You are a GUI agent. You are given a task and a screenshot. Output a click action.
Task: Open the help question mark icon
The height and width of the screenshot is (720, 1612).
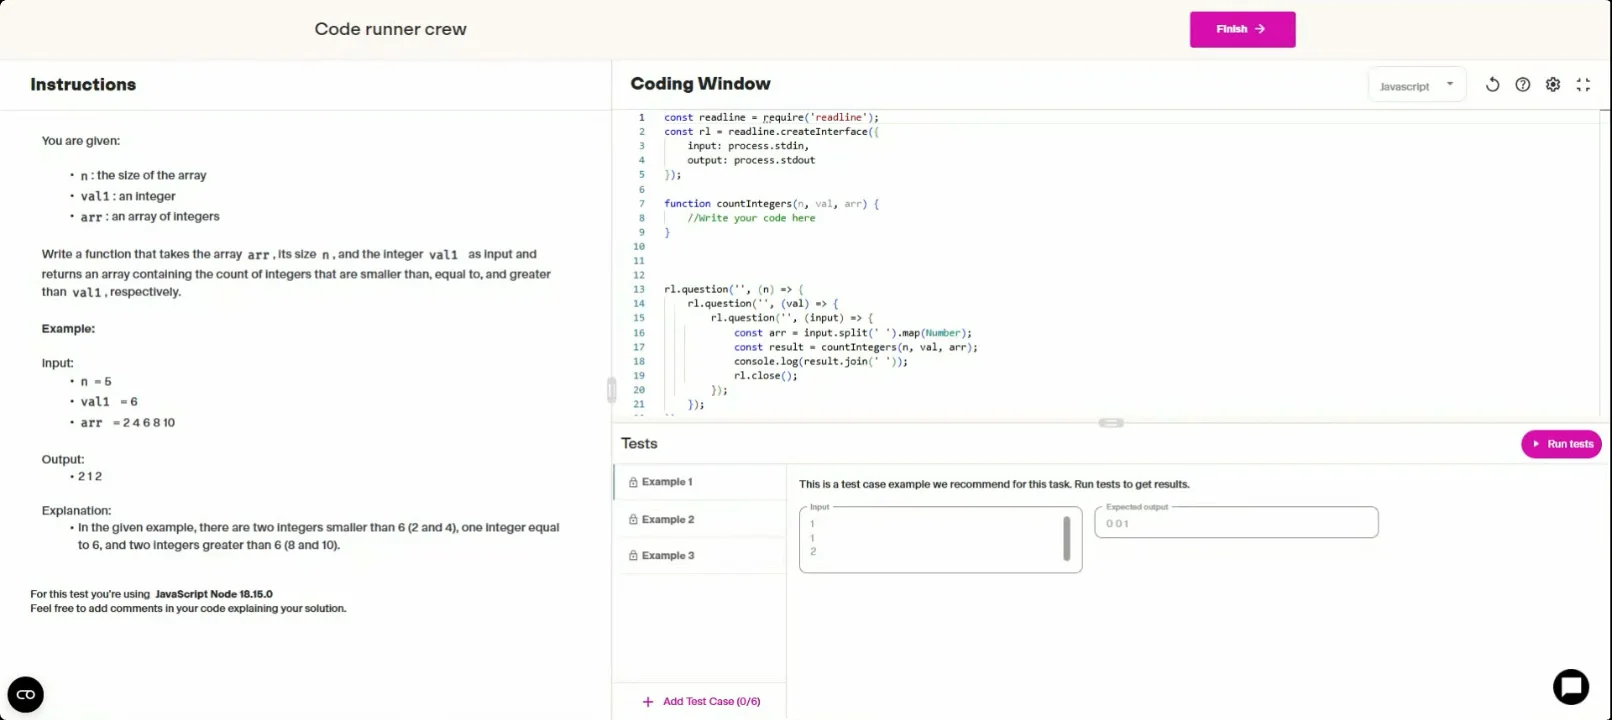click(x=1522, y=85)
